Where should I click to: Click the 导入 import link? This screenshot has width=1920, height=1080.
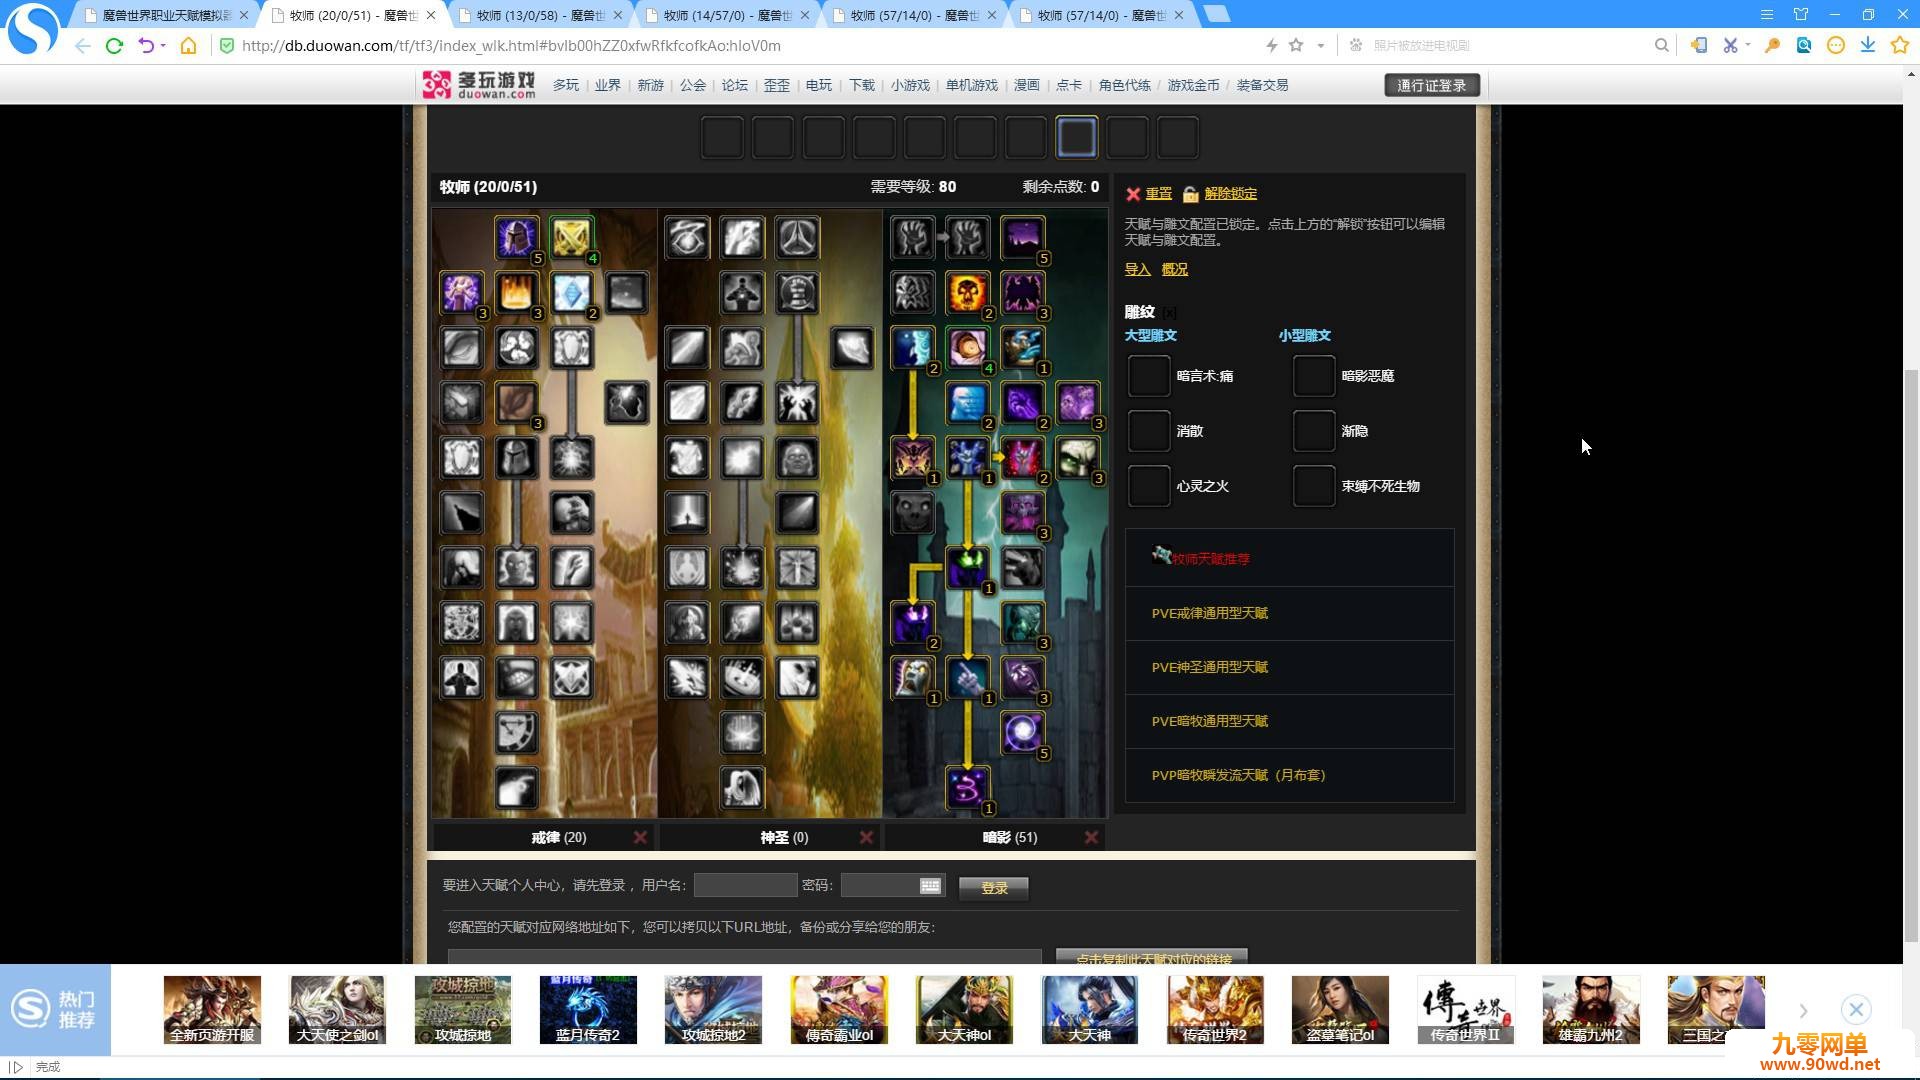coord(1137,269)
